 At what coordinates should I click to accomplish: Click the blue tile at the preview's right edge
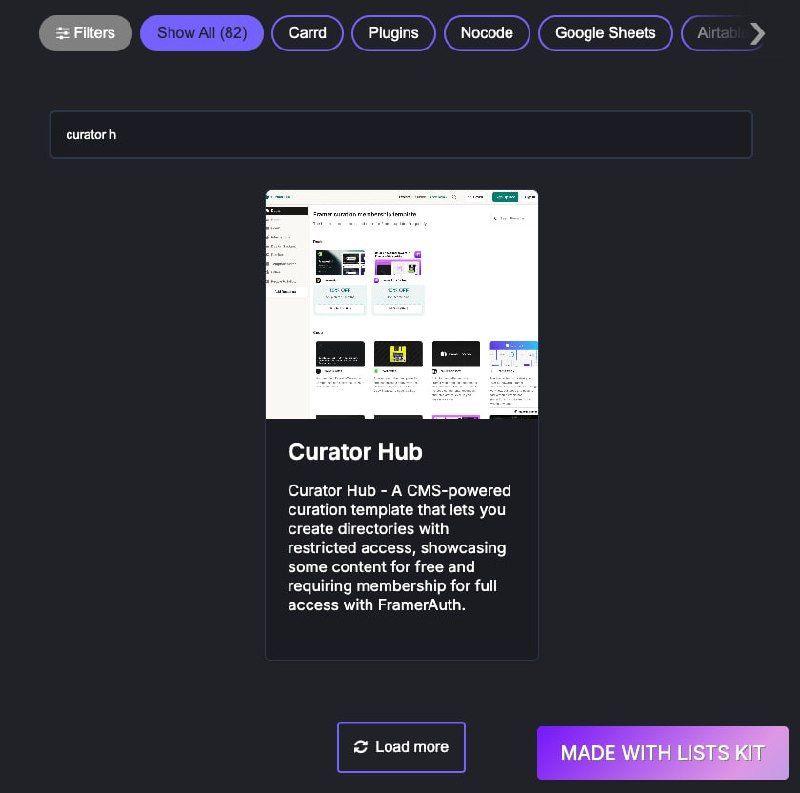pos(513,354)
